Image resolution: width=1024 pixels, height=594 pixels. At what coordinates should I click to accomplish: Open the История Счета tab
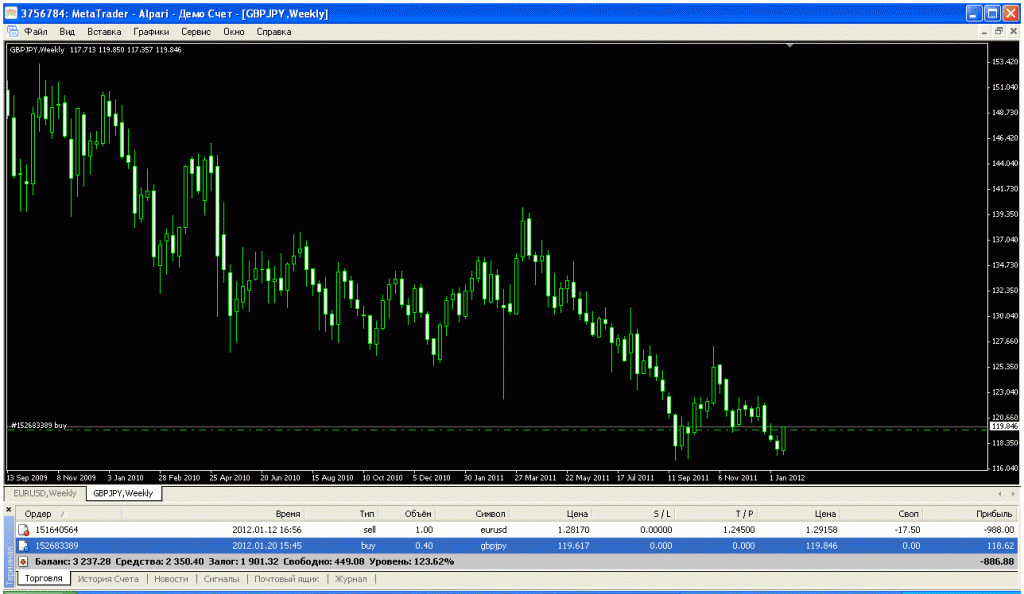tap(108, 579)
